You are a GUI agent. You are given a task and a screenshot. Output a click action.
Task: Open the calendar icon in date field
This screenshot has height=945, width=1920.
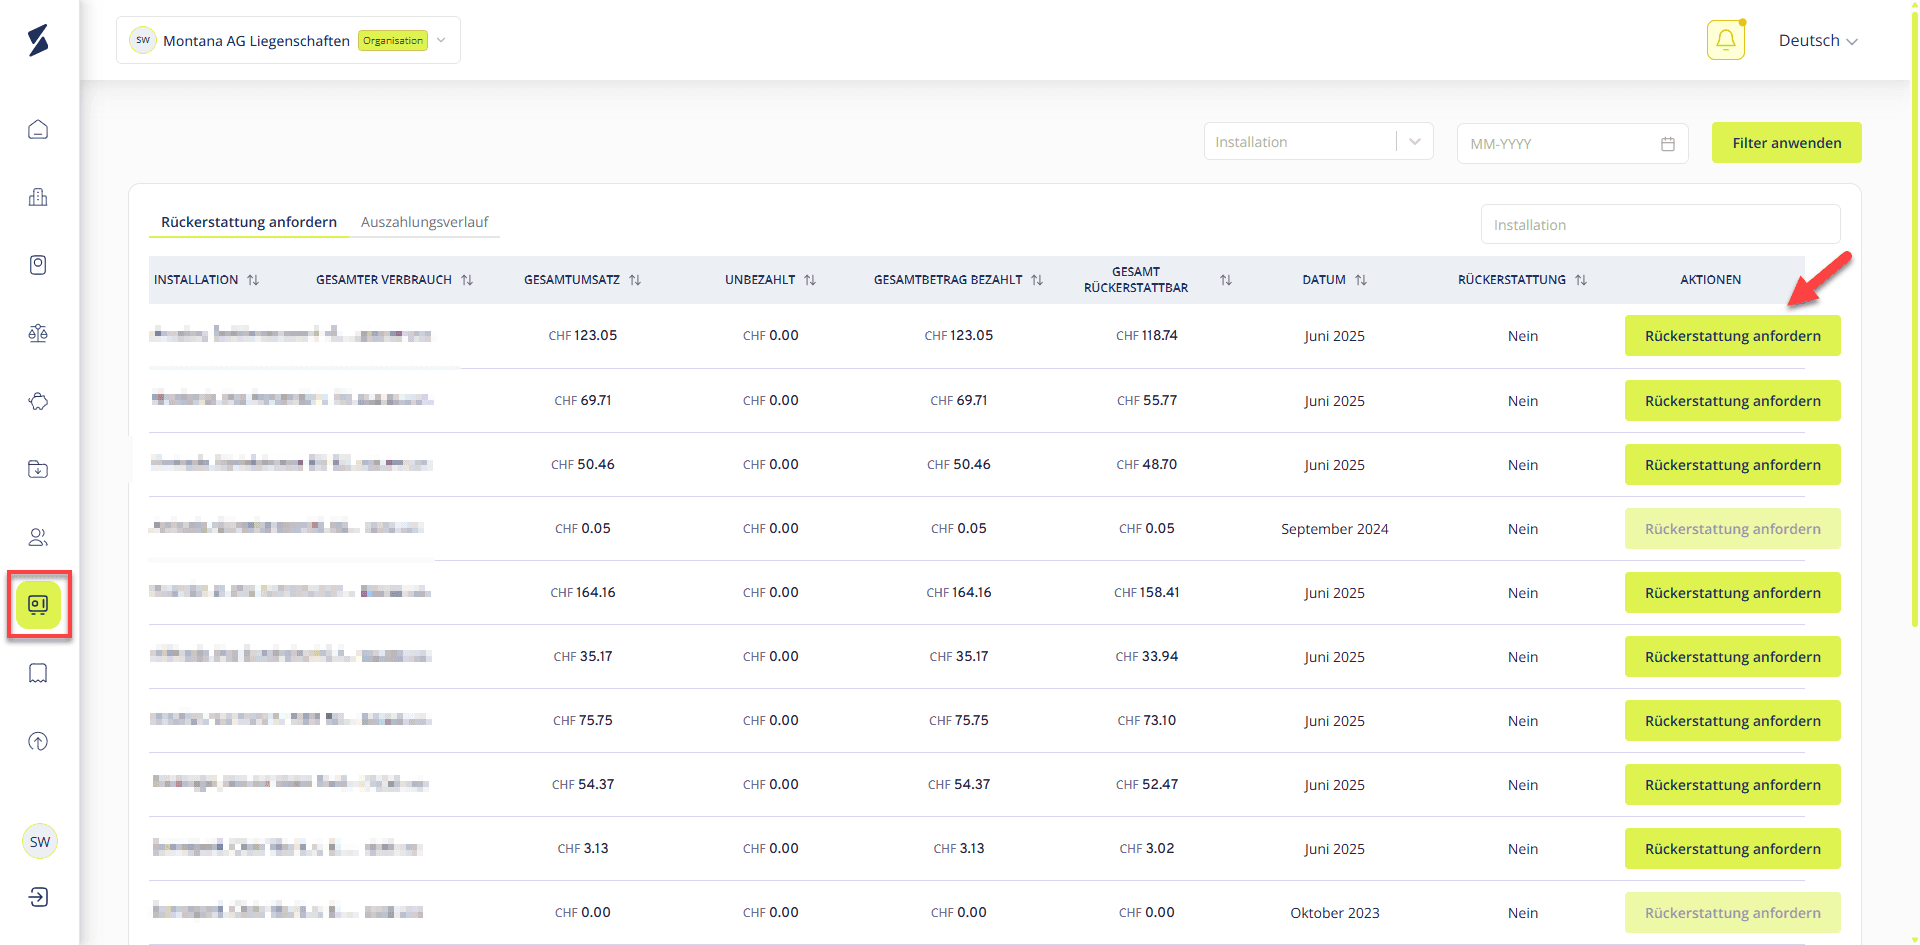click(x=1668, y=144)
